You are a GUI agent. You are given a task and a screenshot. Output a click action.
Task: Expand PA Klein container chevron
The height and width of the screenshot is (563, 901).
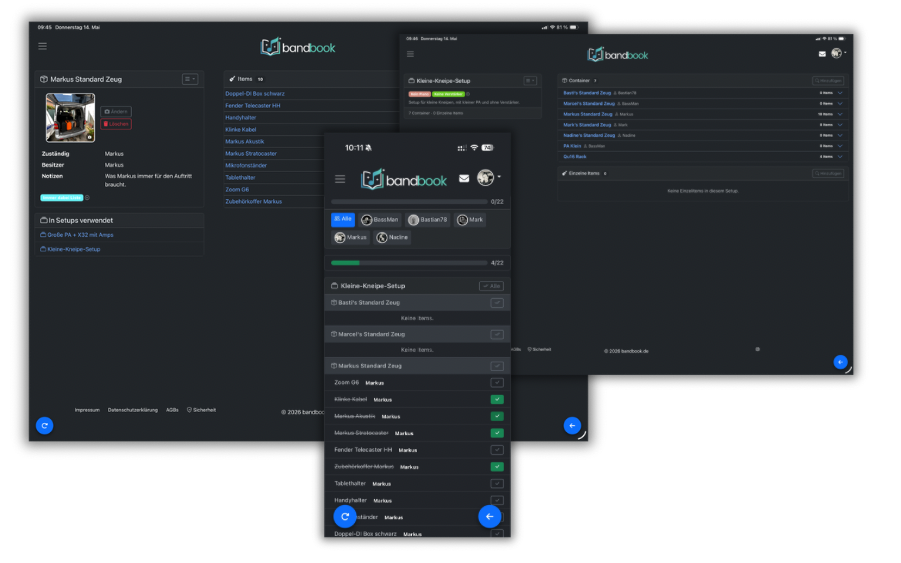[840, 146]
